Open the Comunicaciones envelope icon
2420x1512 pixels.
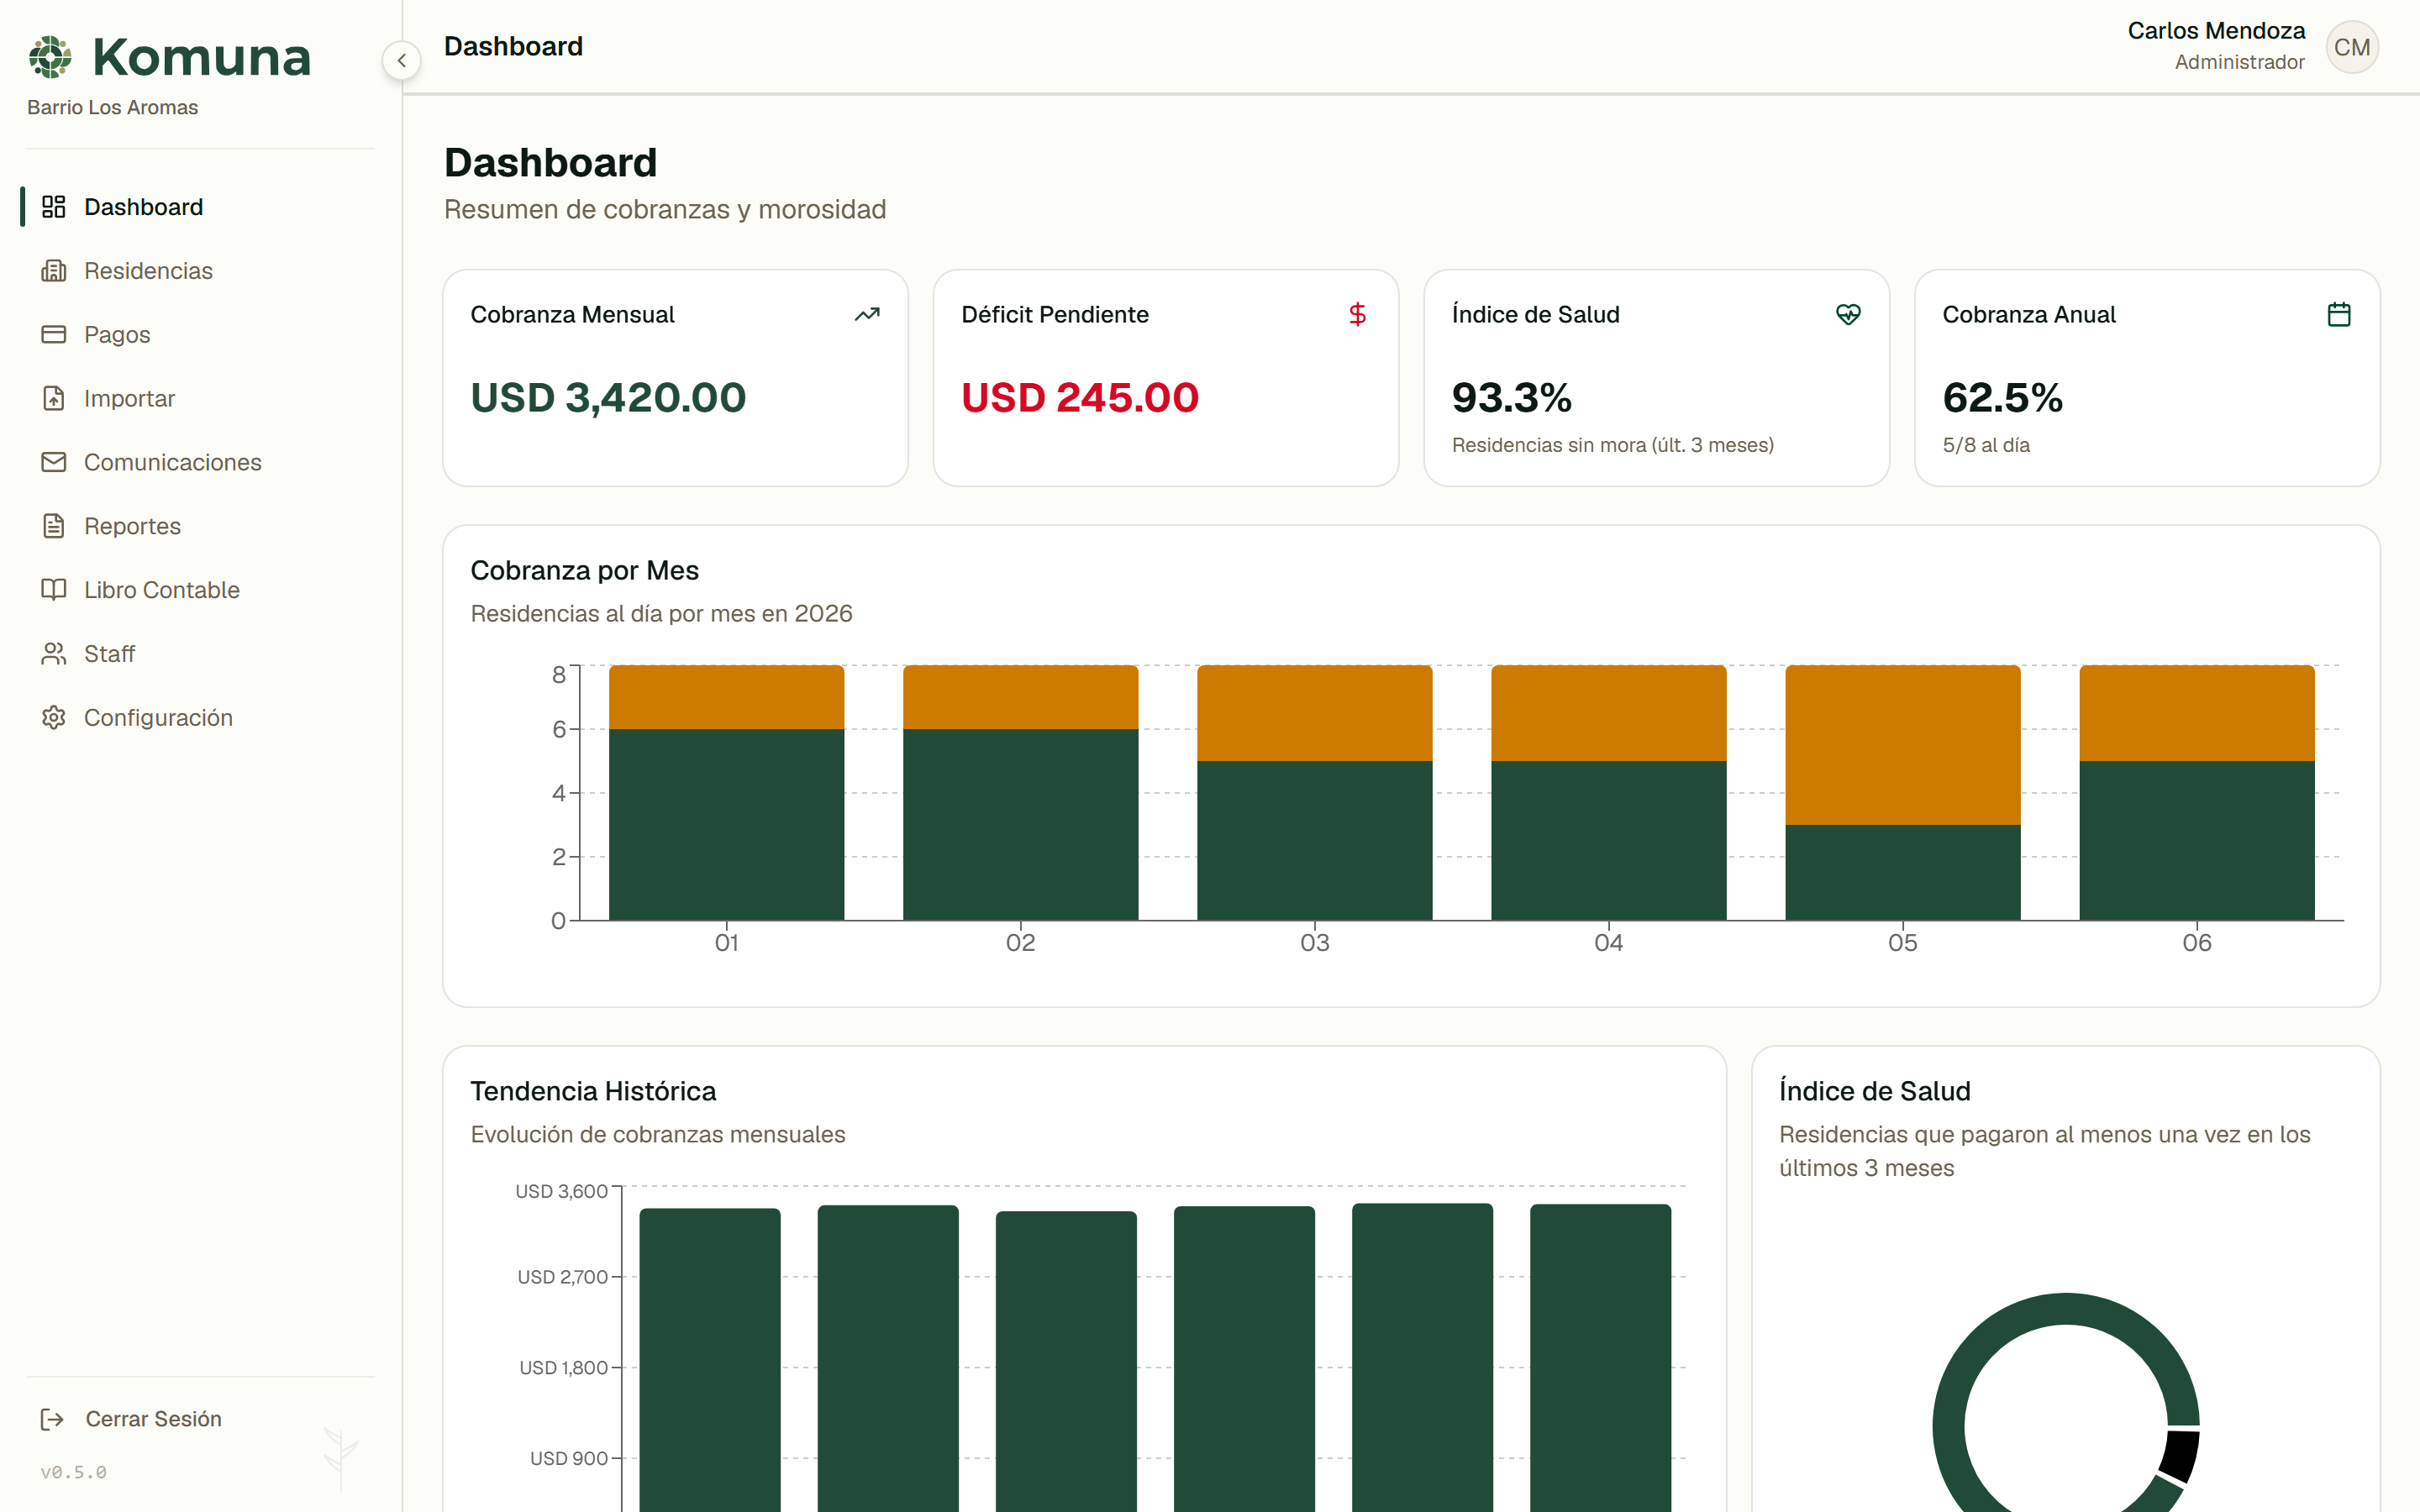pos(54,462)
